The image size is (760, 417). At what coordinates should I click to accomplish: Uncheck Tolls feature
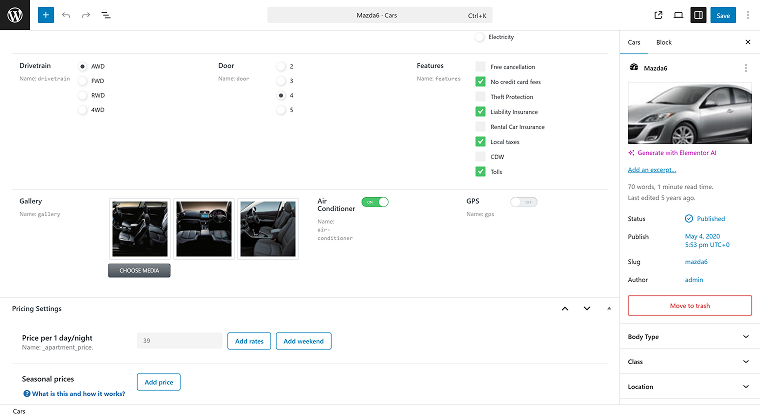click(480, 172)
